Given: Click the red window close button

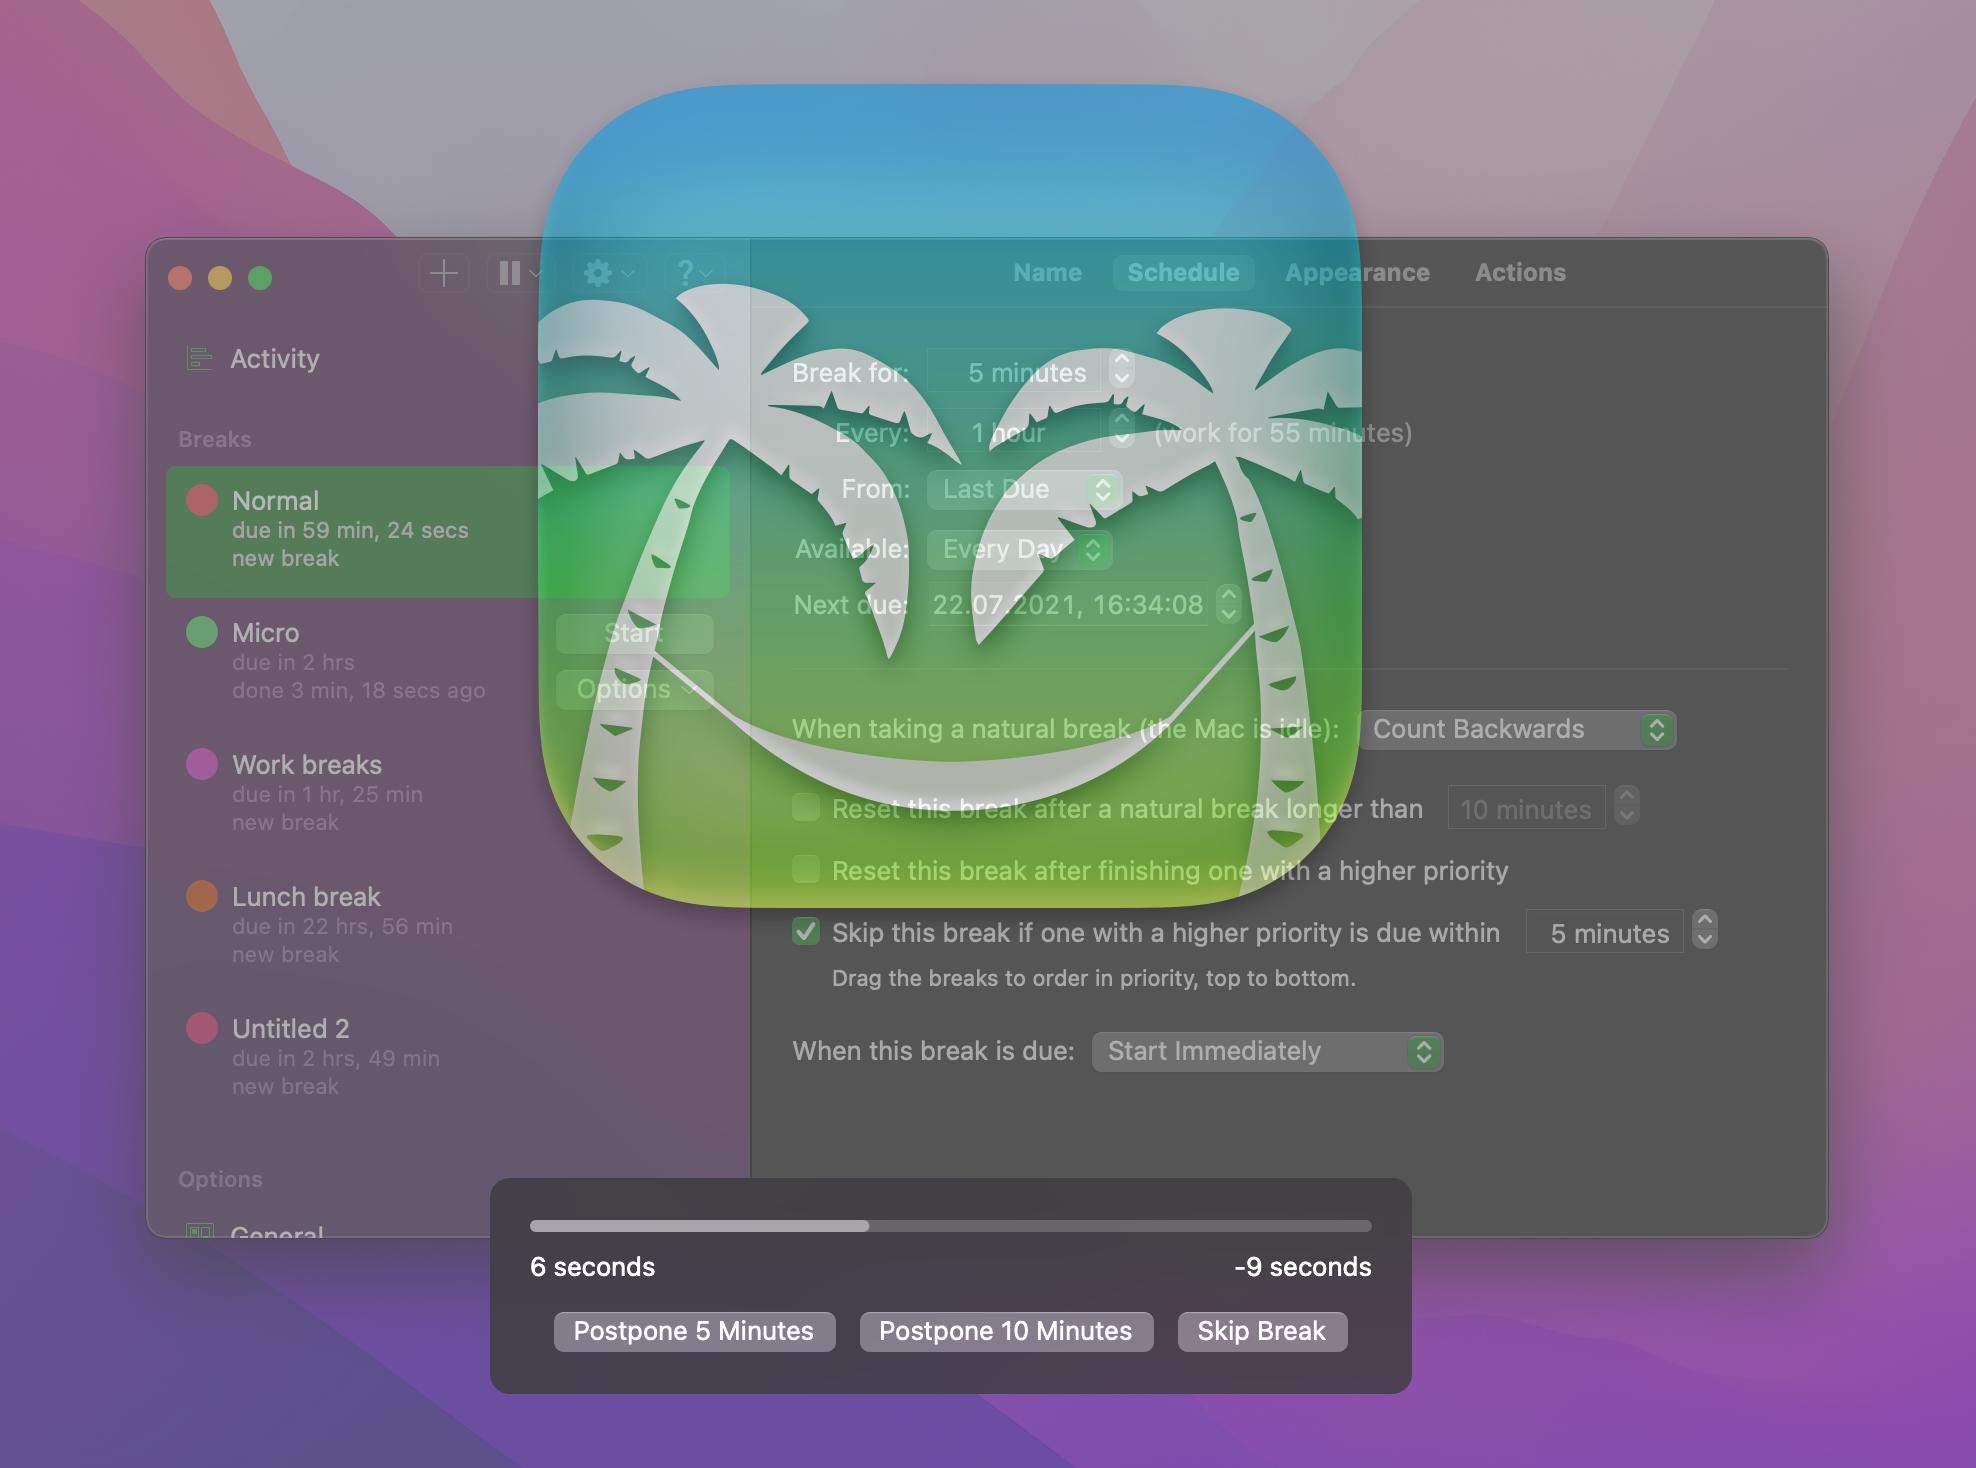Looking at the screenshot, I should pyautogui.click(x=180, y=277).
